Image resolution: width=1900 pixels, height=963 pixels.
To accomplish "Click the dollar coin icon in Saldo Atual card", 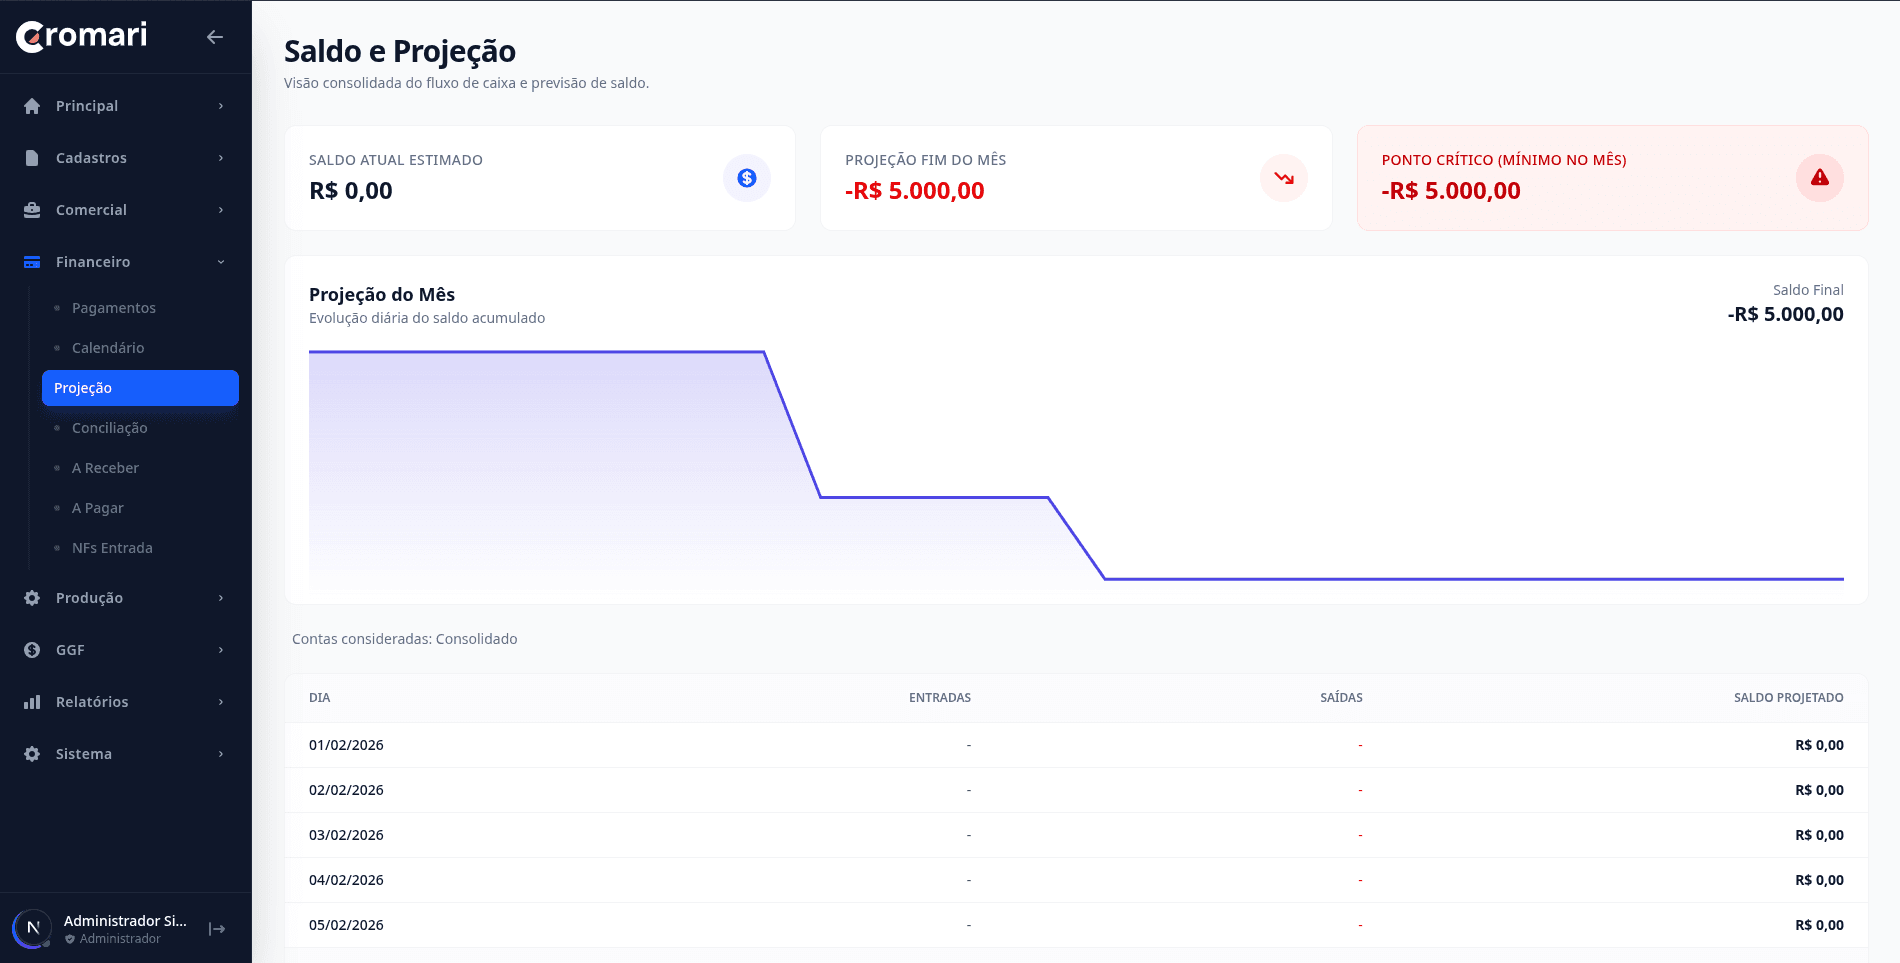I will coord(746,178).
